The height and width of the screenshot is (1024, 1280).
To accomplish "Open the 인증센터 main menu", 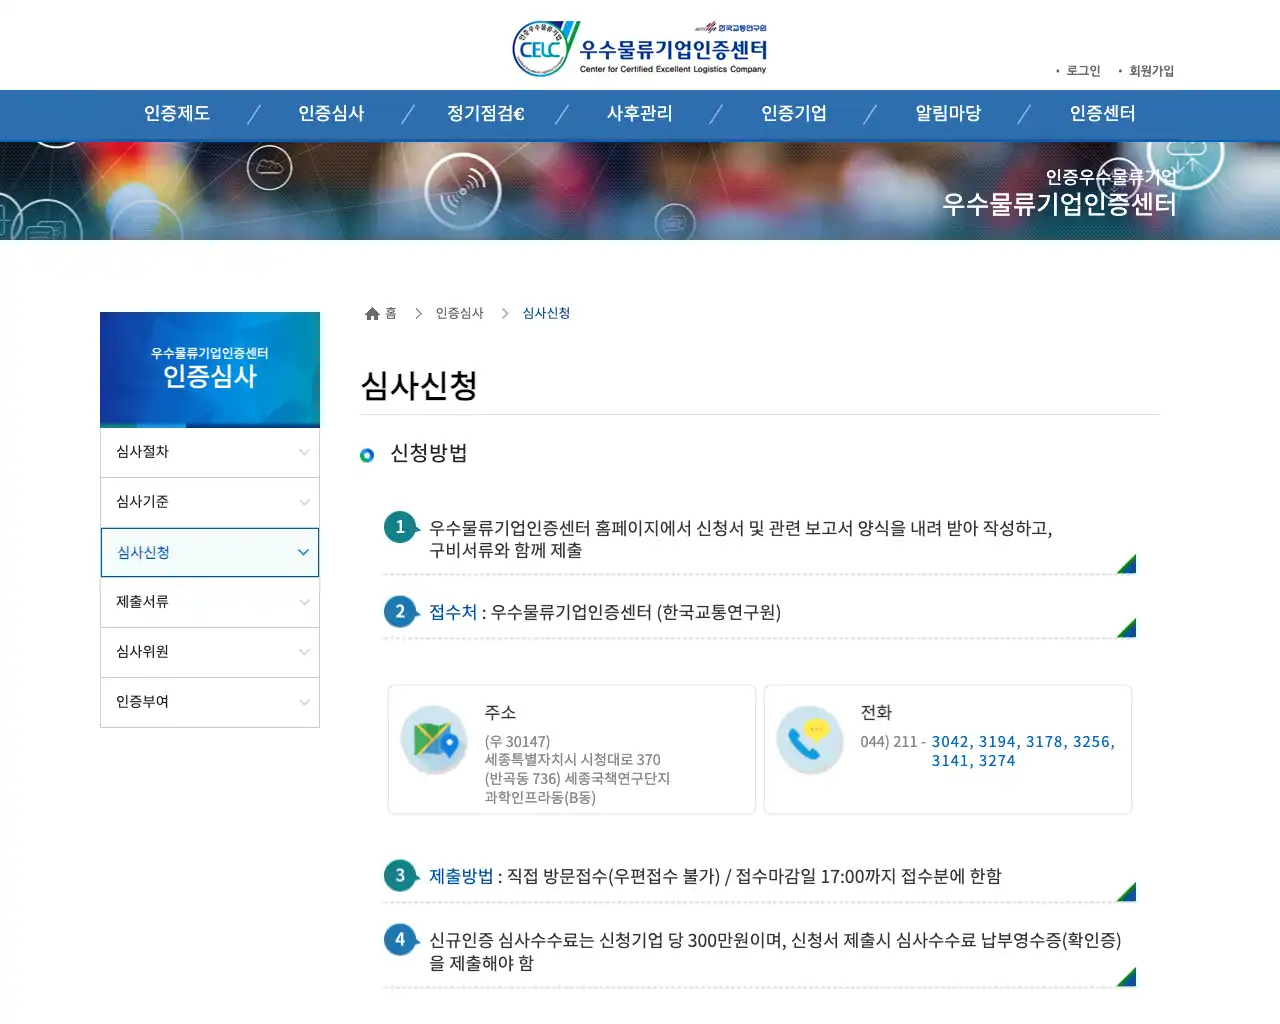I will [1103, 114].
